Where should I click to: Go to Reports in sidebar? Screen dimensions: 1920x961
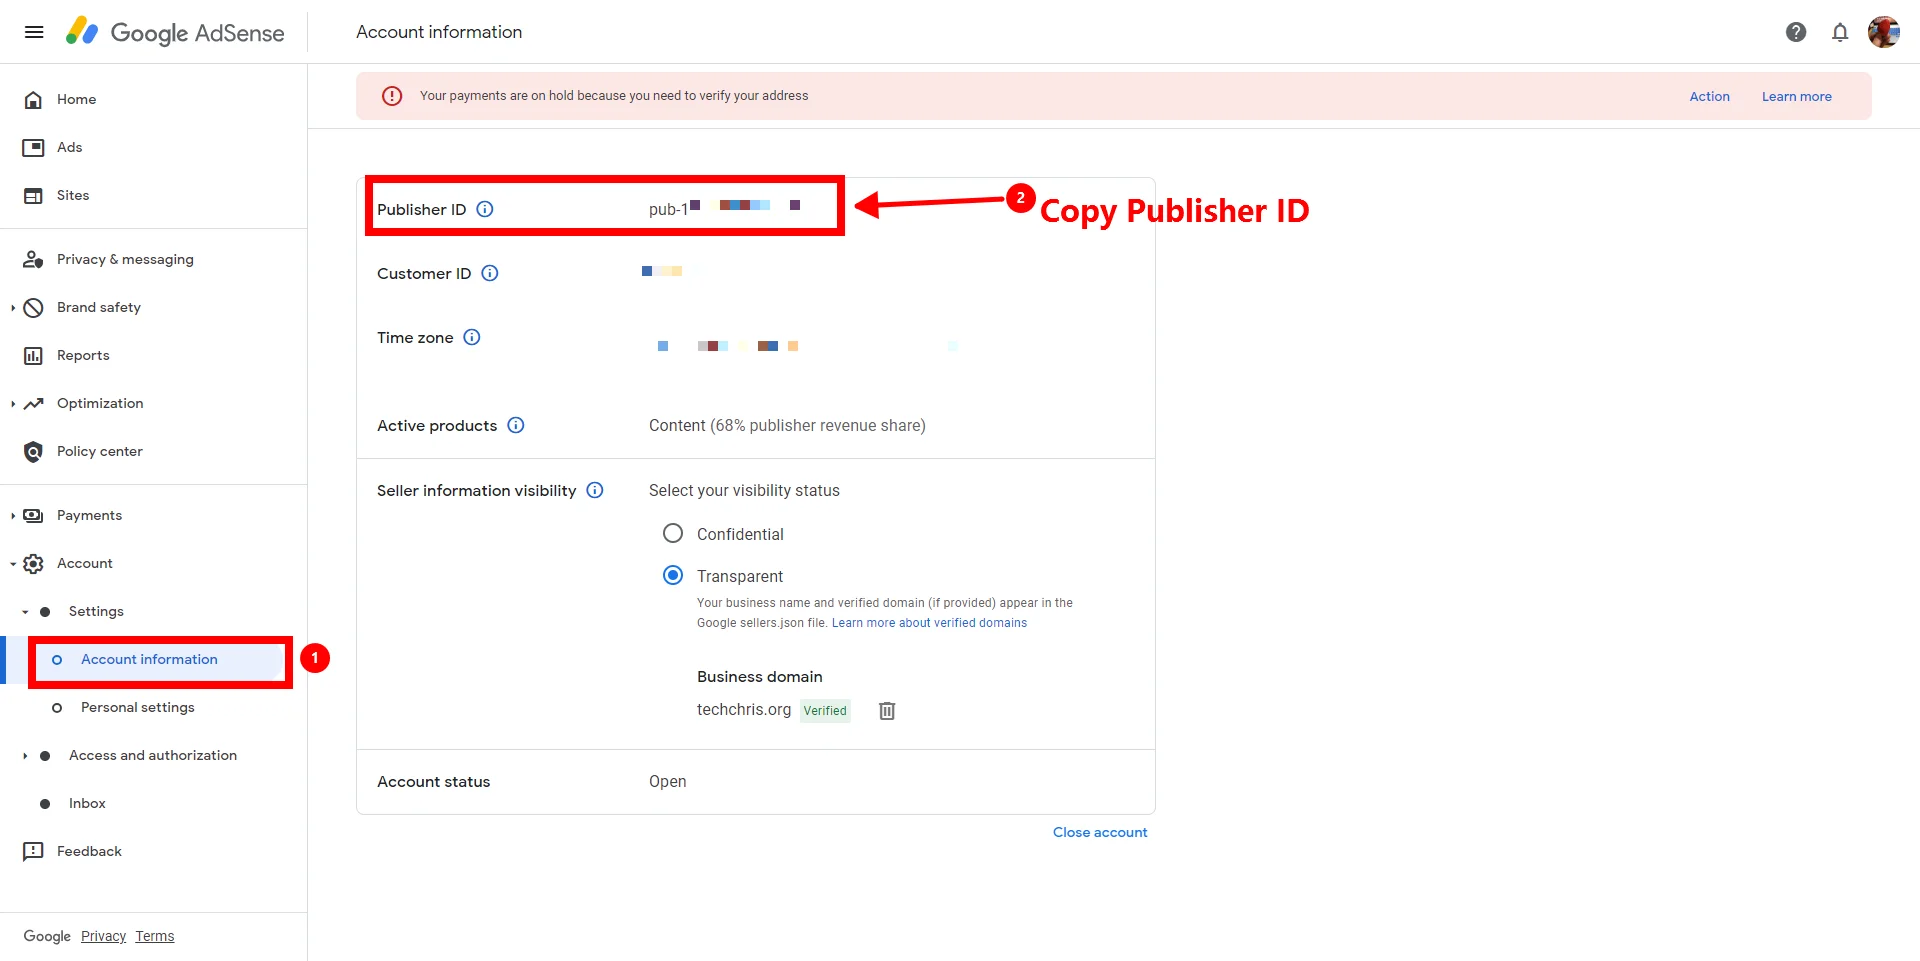83,355
